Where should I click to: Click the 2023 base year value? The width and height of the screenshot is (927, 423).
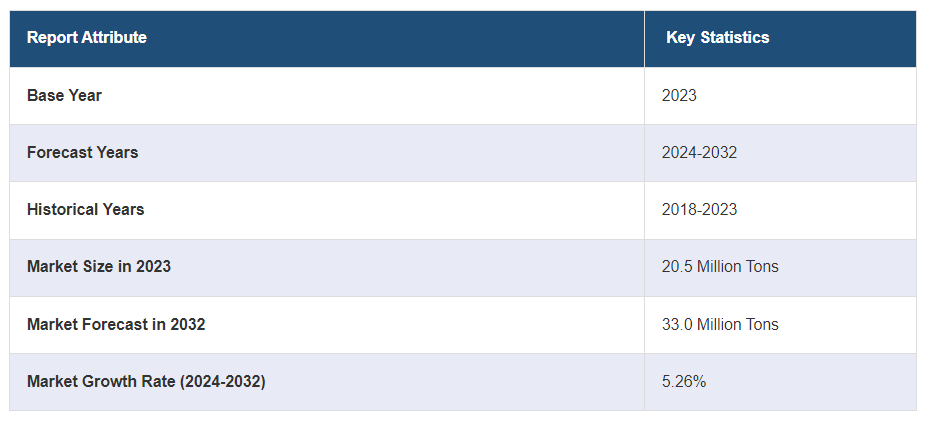tap(679, 95)
